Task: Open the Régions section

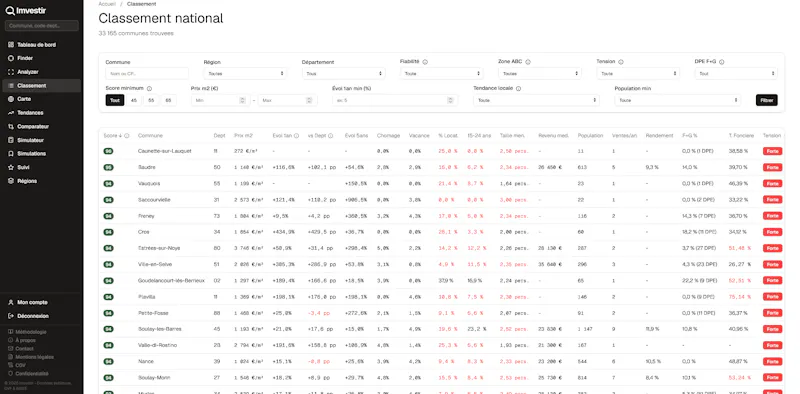Action: [27, 181]
